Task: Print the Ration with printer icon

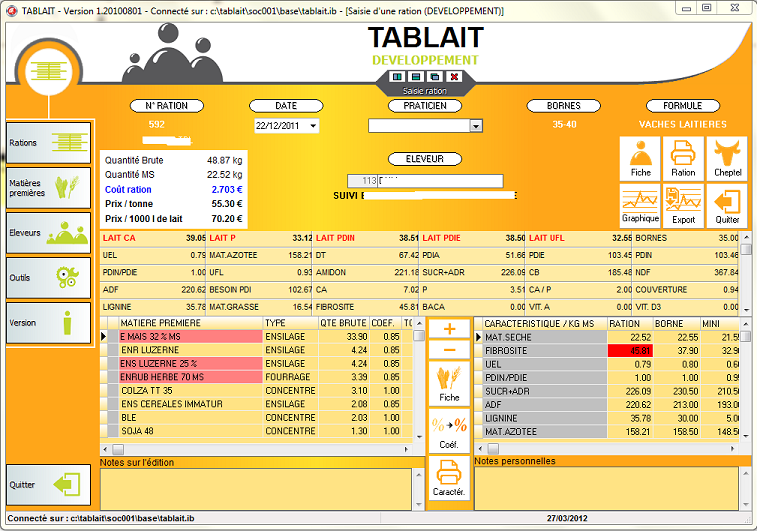Action: (683, 159)
